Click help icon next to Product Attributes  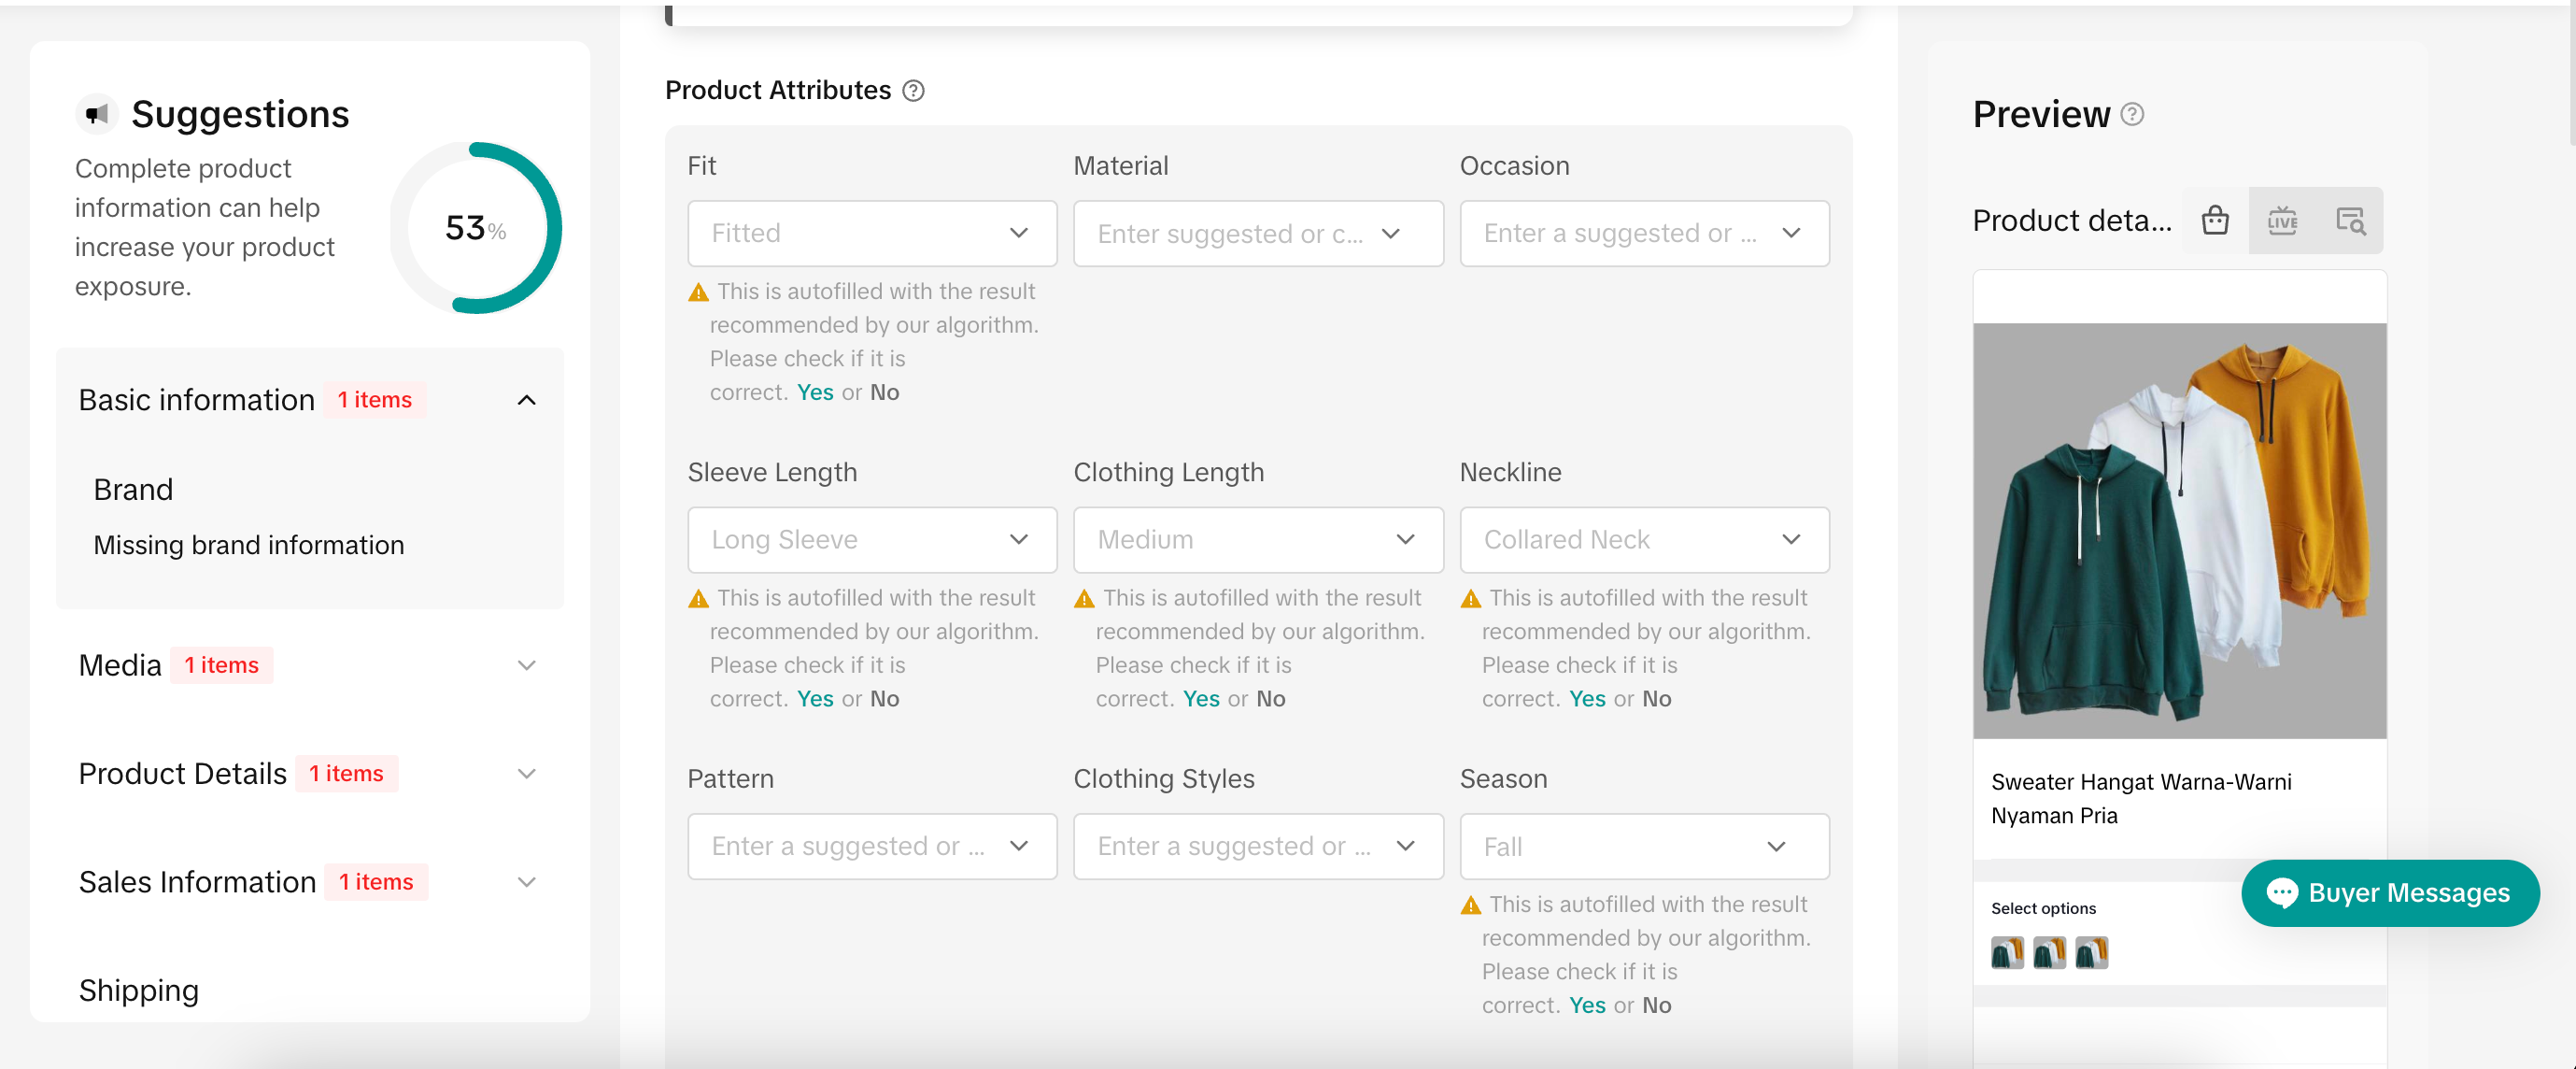coord(913,91)
